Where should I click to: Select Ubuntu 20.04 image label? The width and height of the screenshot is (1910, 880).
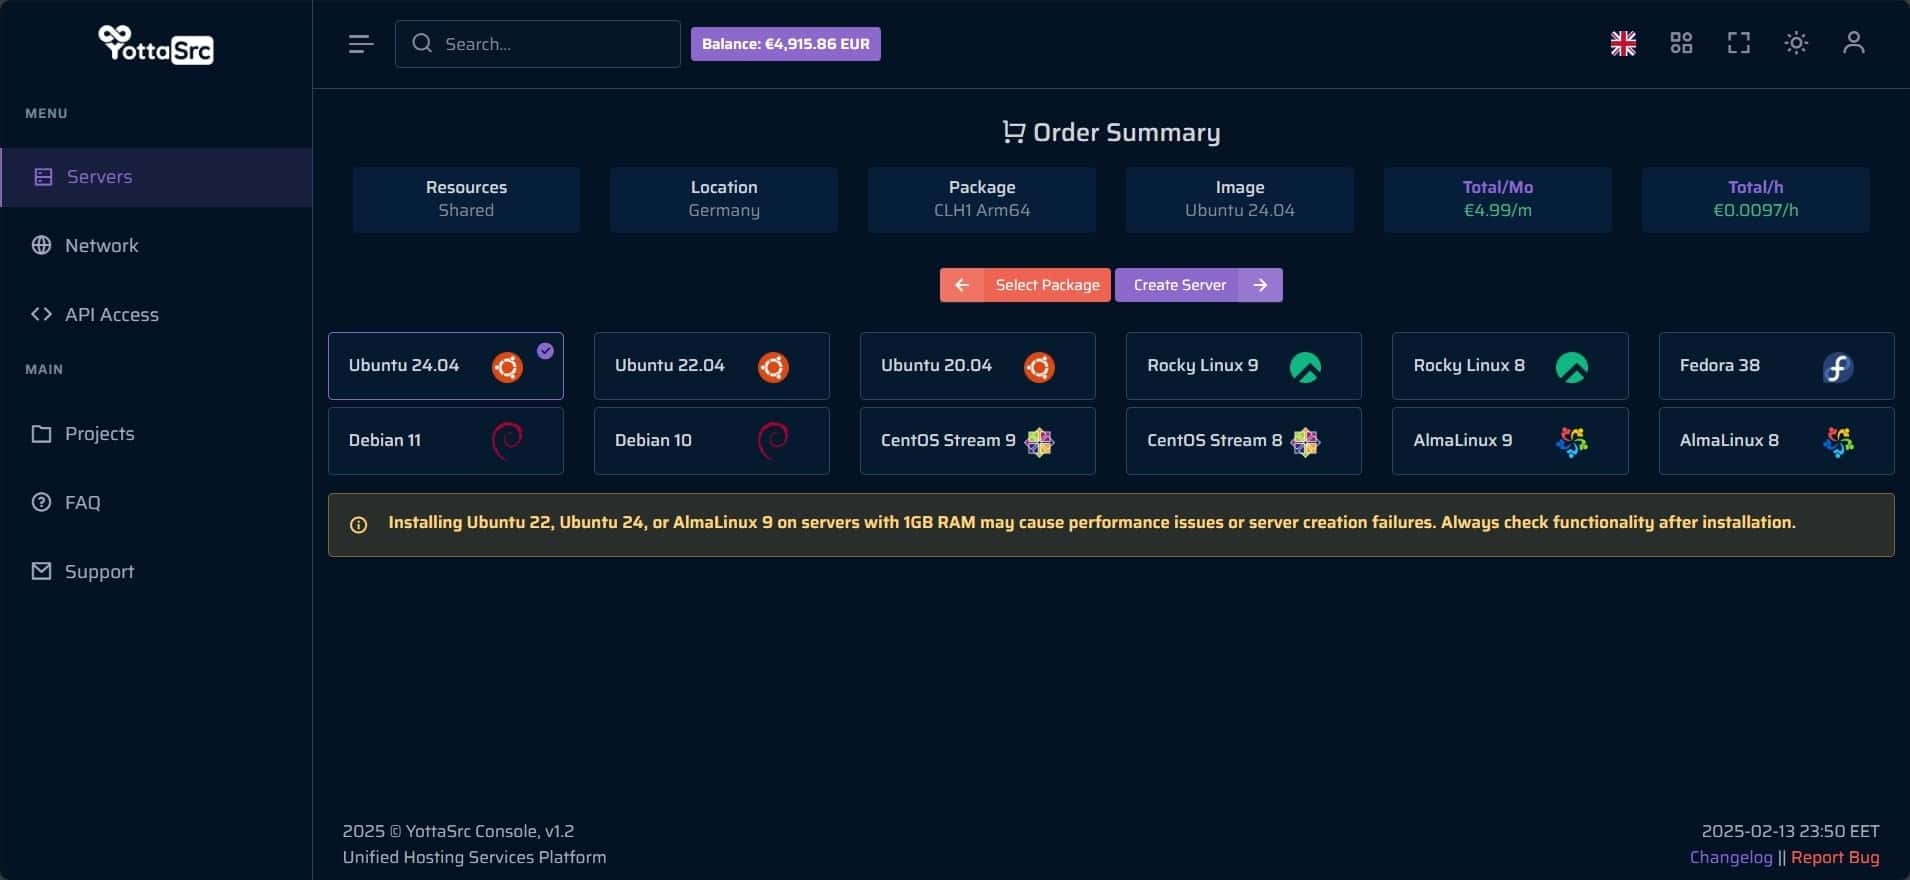coord(936,365)
